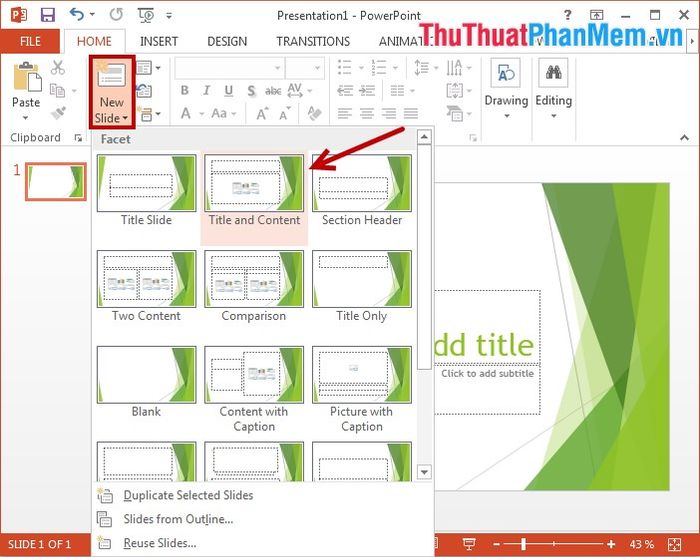The image size is (700, 557).
Task: Open the Customize Quick Access Toolbar arrow
Action: 169,16
